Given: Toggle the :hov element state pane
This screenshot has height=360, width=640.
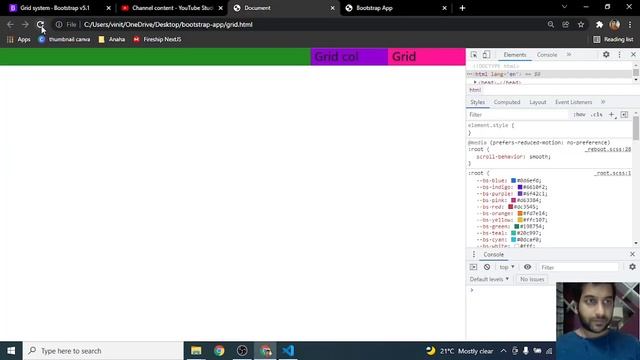Looking at the screenshot, I should pyautogui.click(x=579, y=115).
